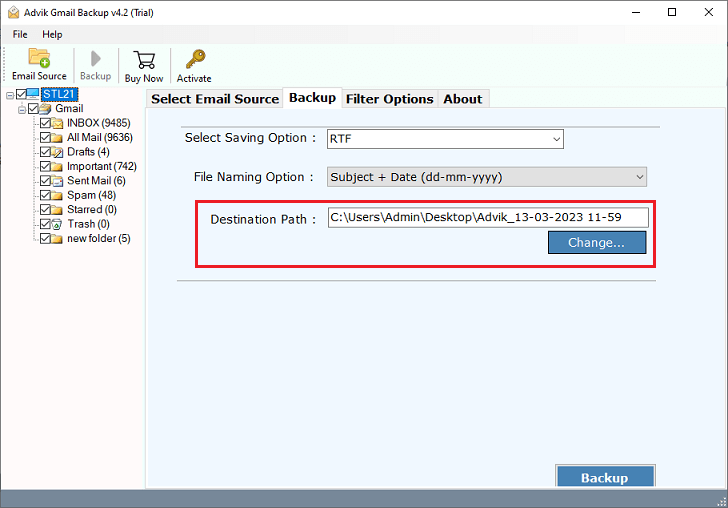
Task: Uncheck the STL21 root checkbox
Action: pos(21,94)
